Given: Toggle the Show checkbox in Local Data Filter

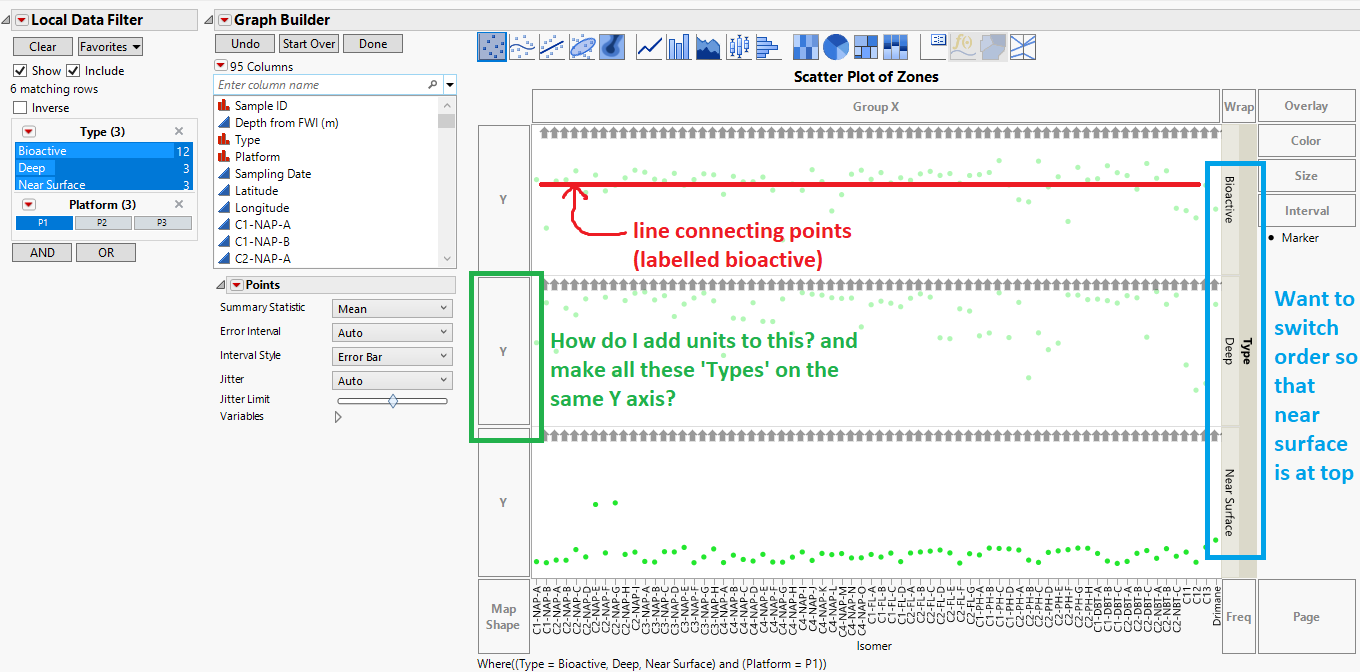Looking at the screenshot, I should tap(22, 70).
